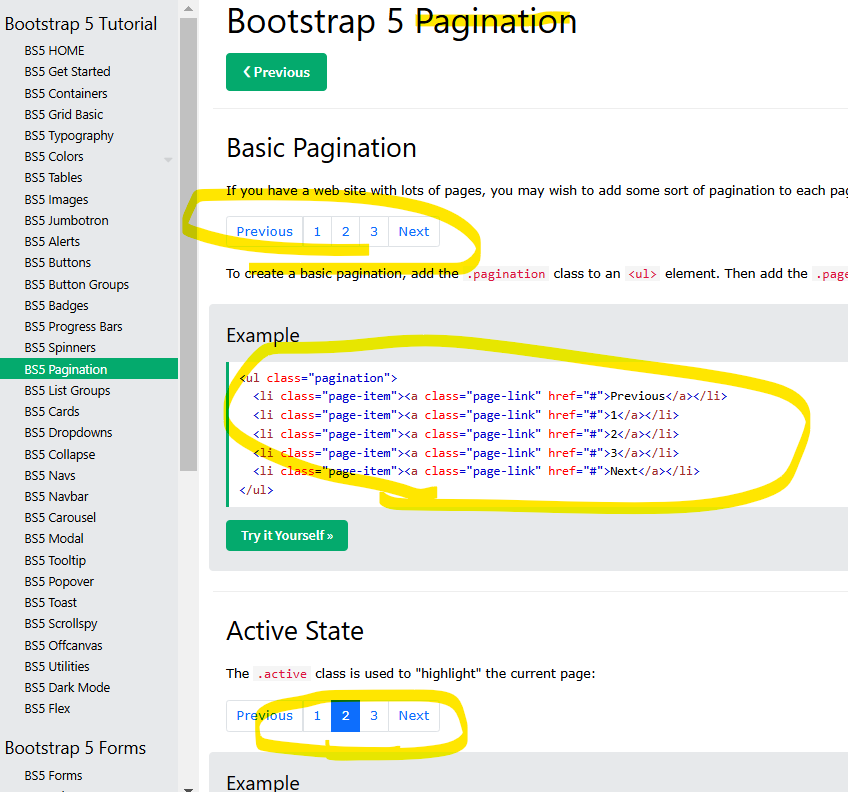Click the green Previous chapter button
This screenshot has height=792, width=848.
click(x=276, y=72)
